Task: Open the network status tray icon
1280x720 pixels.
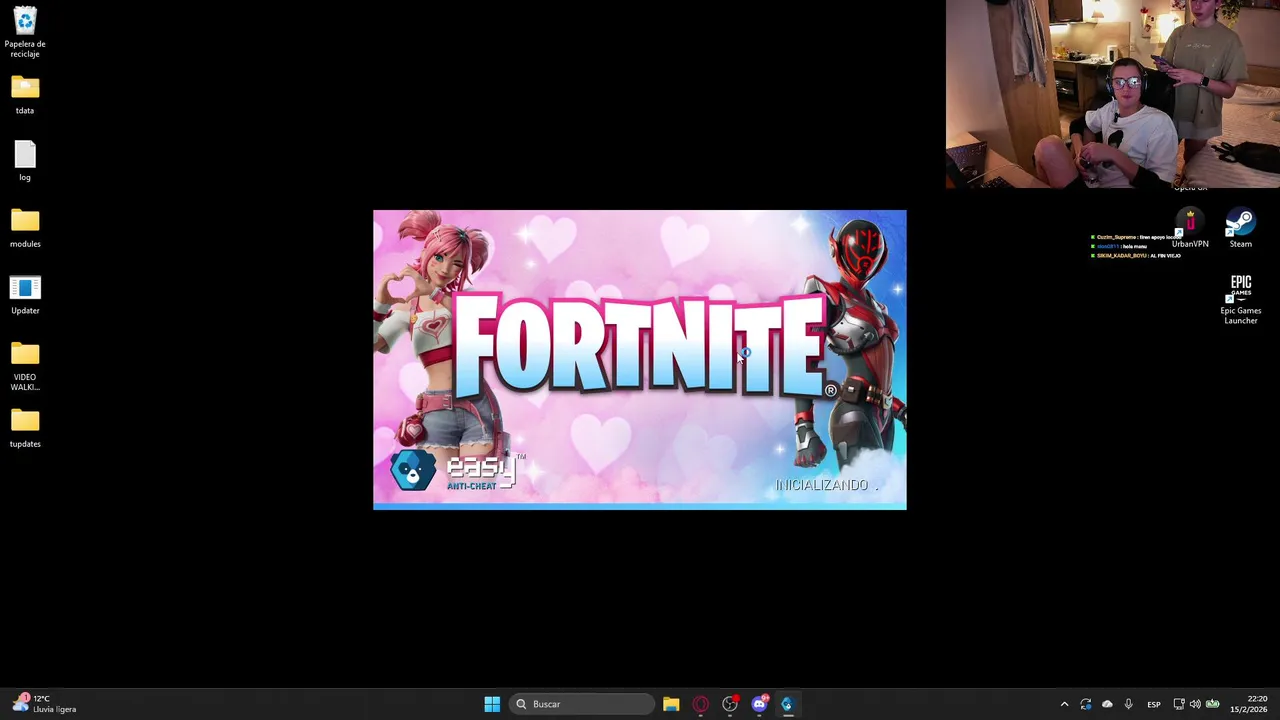Action: [x=1179, y=704]
